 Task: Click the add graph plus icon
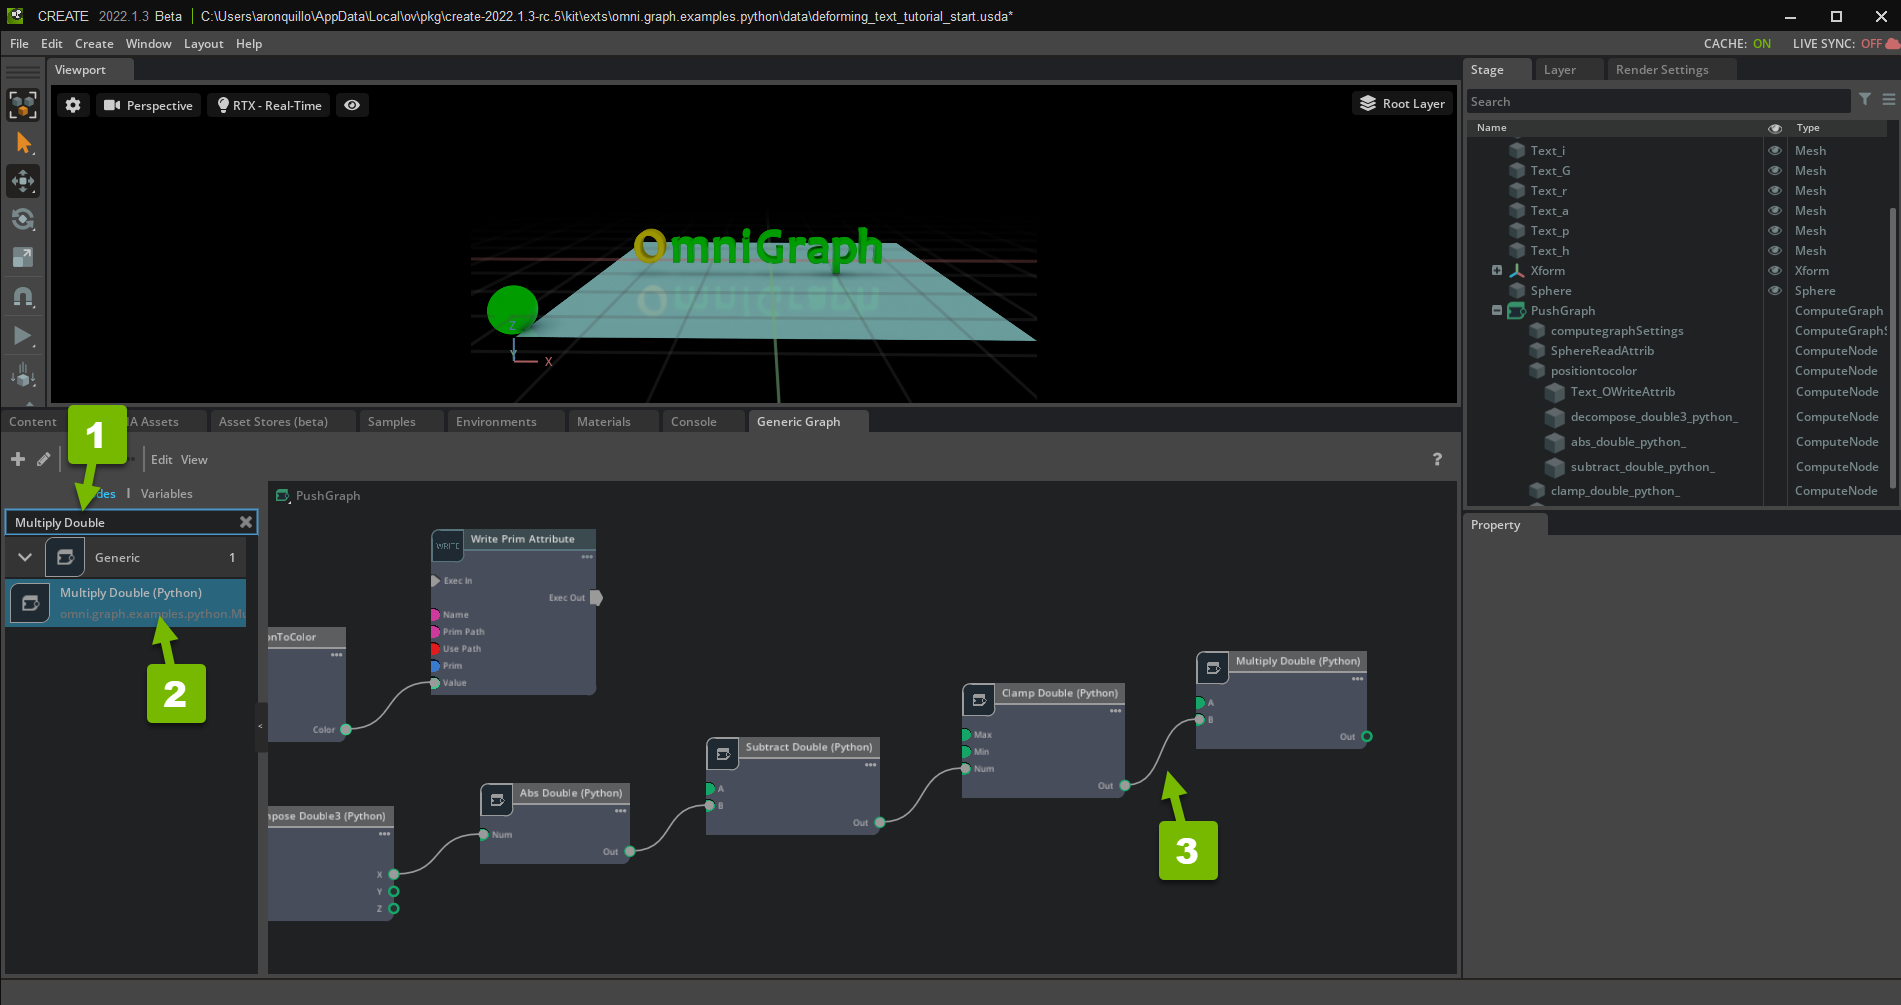(x=18, y=459)
